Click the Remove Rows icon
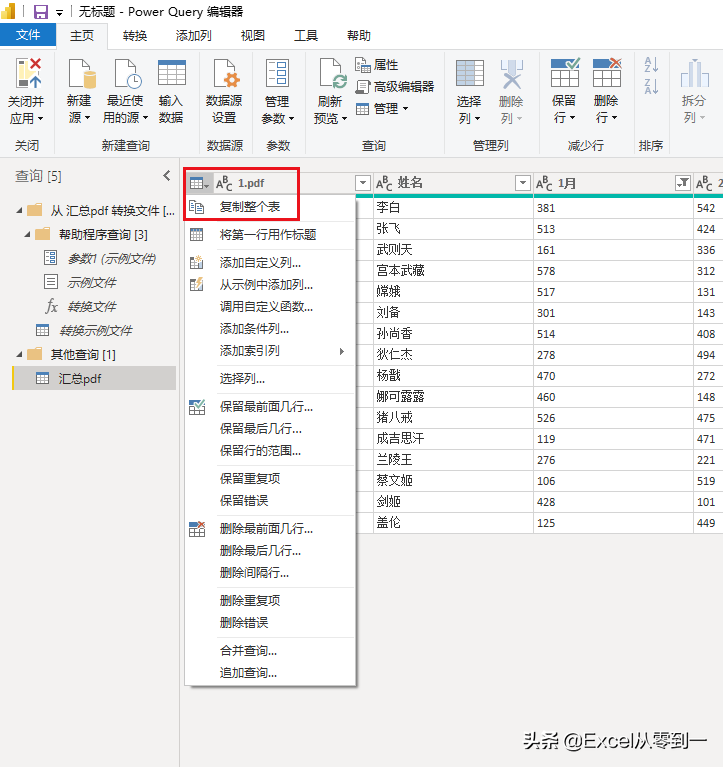Screen dimensions: 723x767 click(607, 72)
